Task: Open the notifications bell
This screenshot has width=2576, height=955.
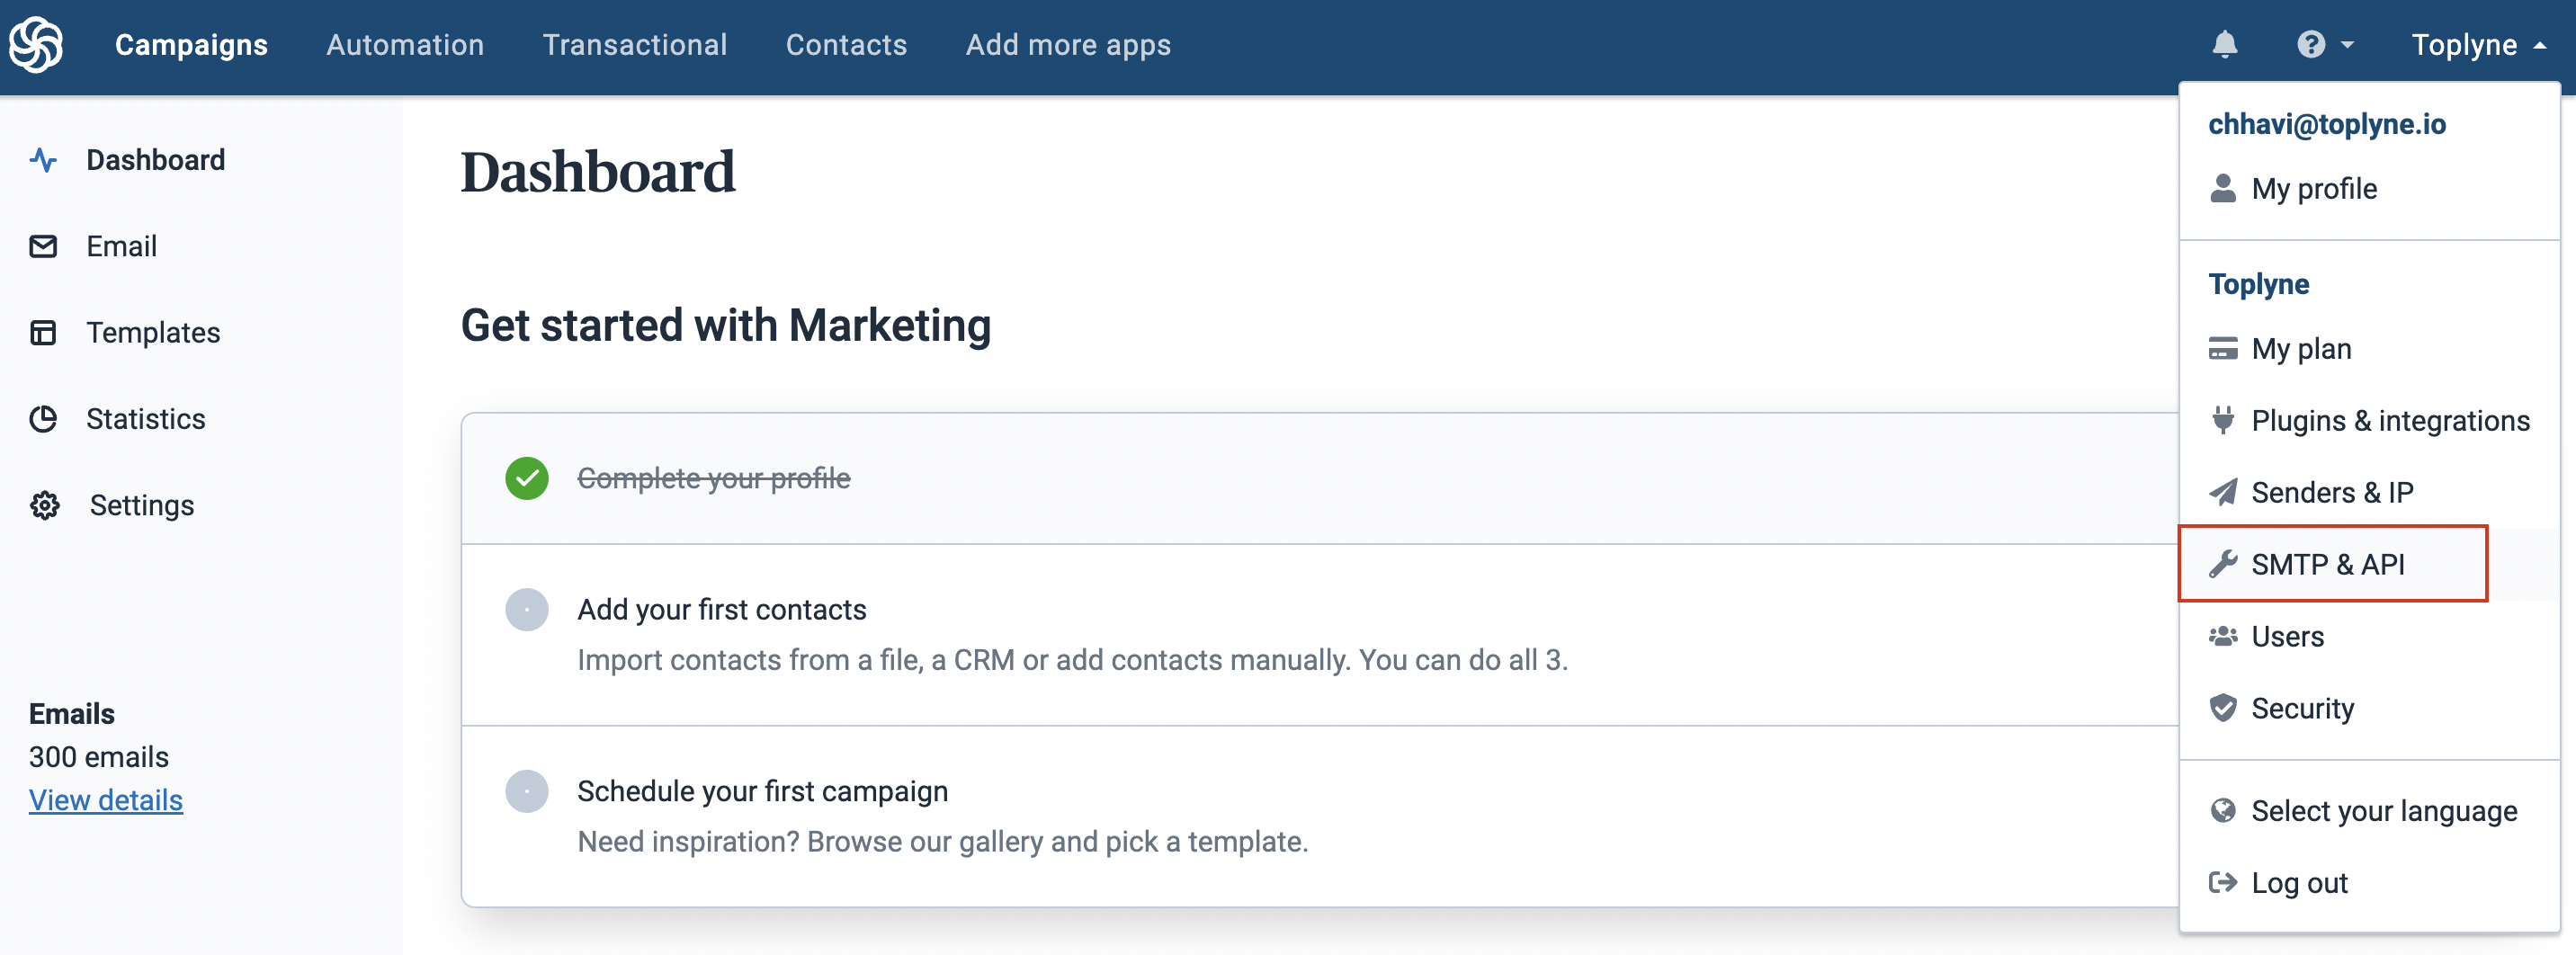Action: [2224, 45]
